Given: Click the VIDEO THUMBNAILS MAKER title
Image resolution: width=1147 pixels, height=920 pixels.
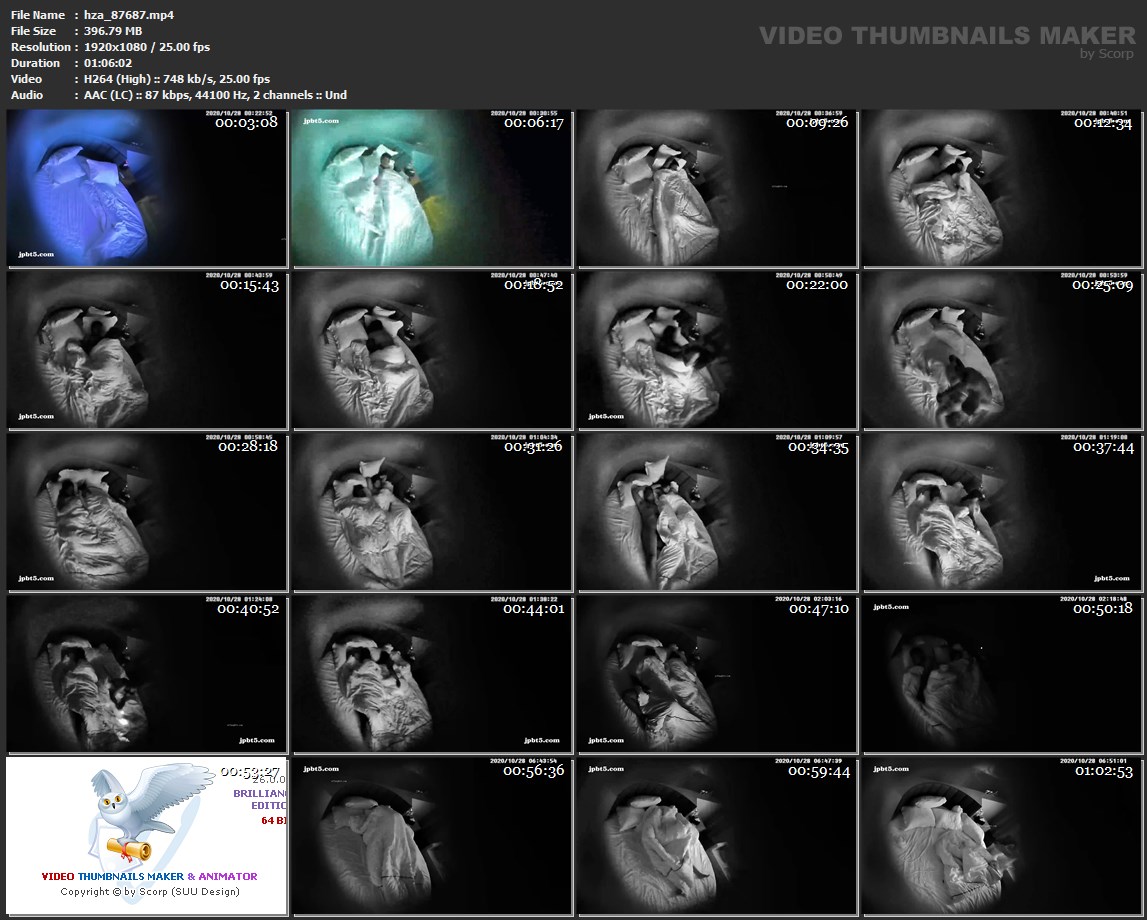Looking at the screenshot, I should 947,35.
